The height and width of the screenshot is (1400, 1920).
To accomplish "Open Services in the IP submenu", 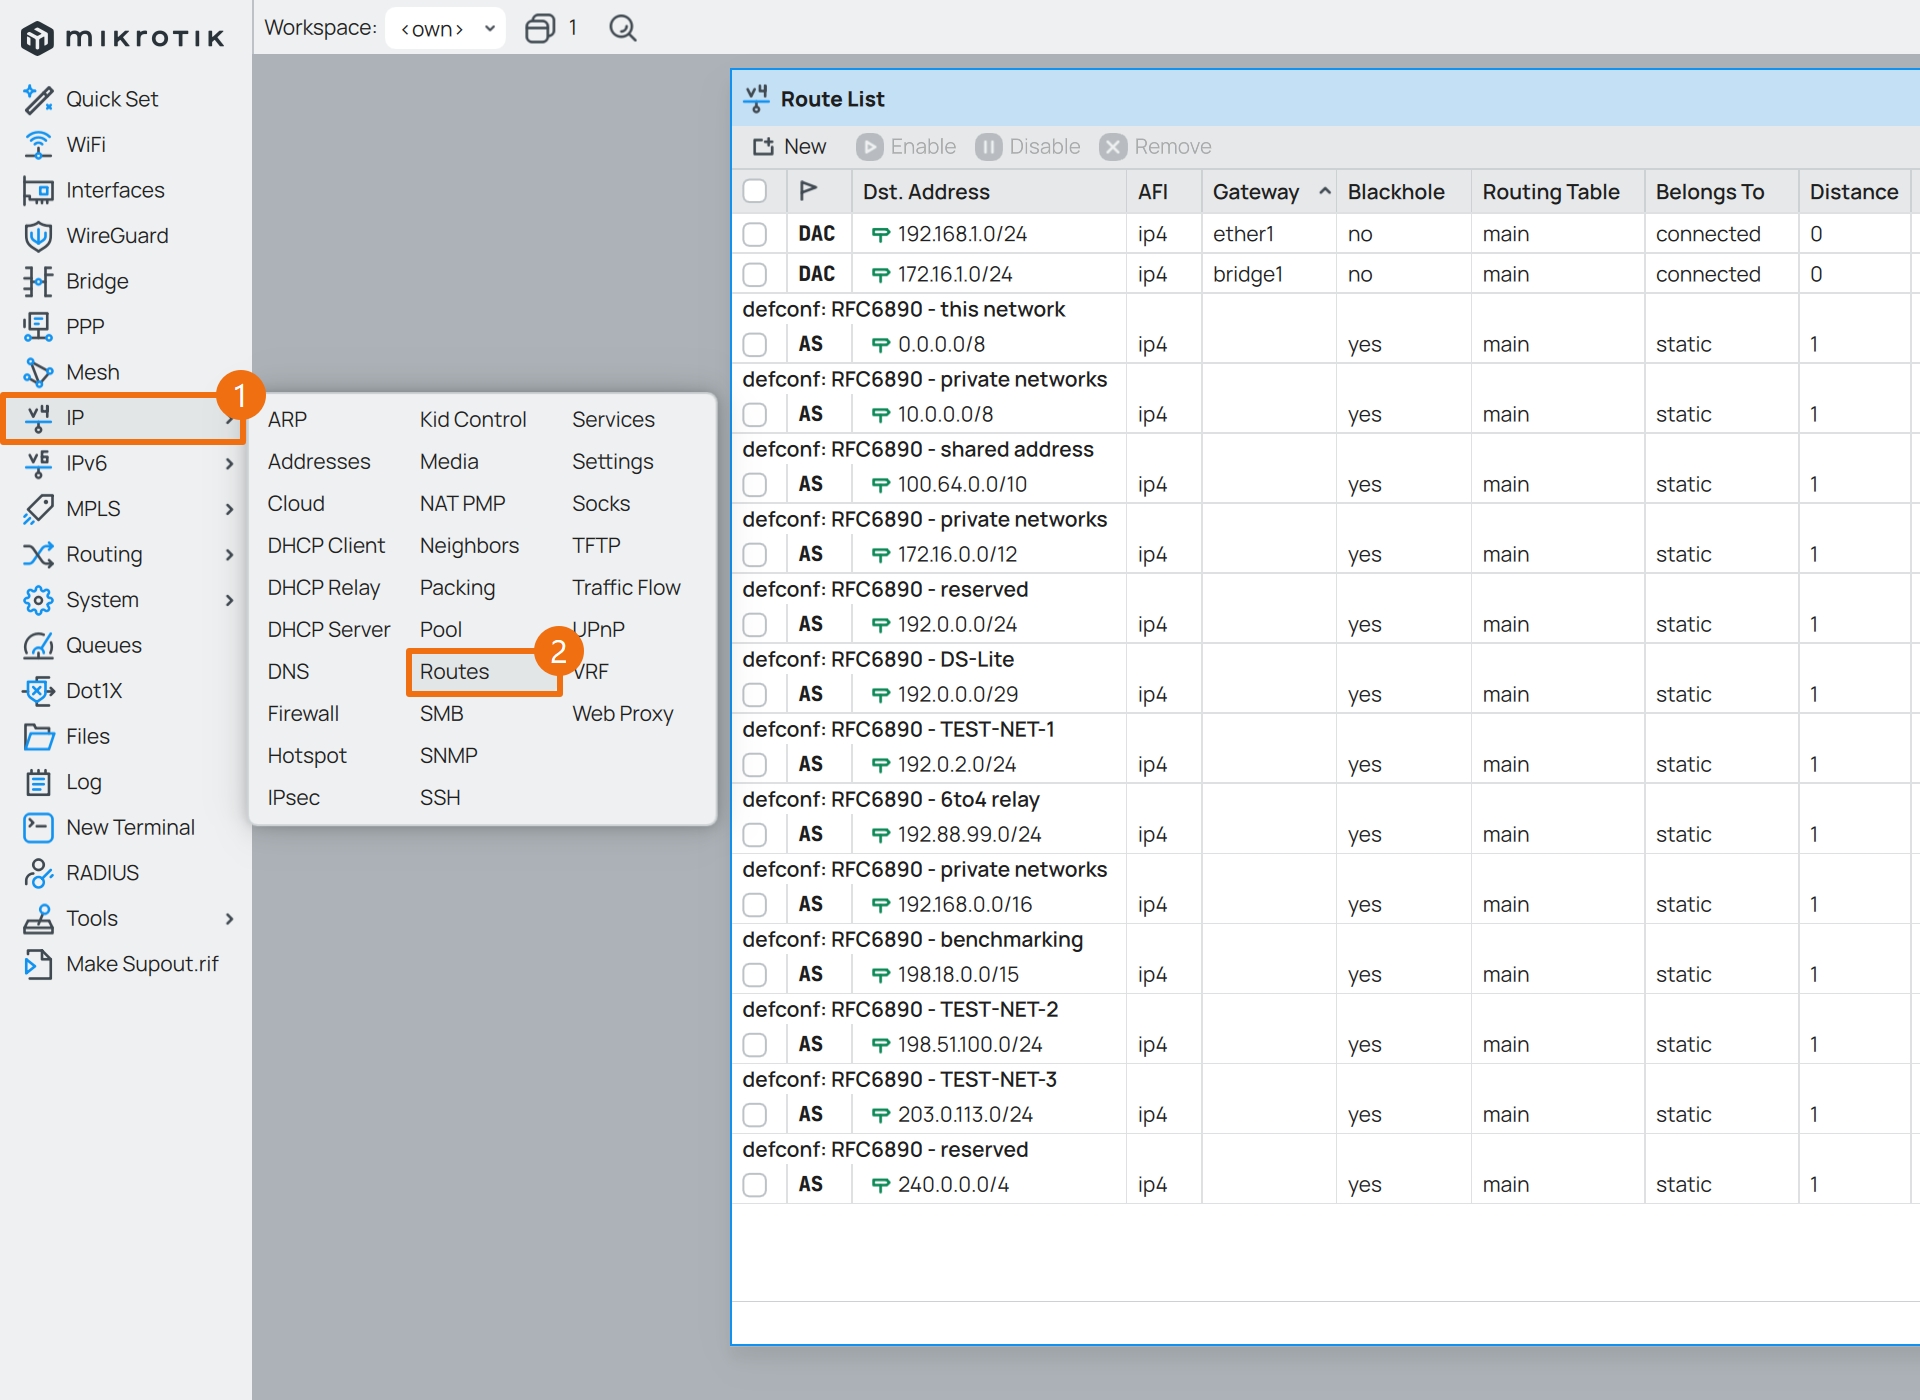I will (x=613, y=420).
